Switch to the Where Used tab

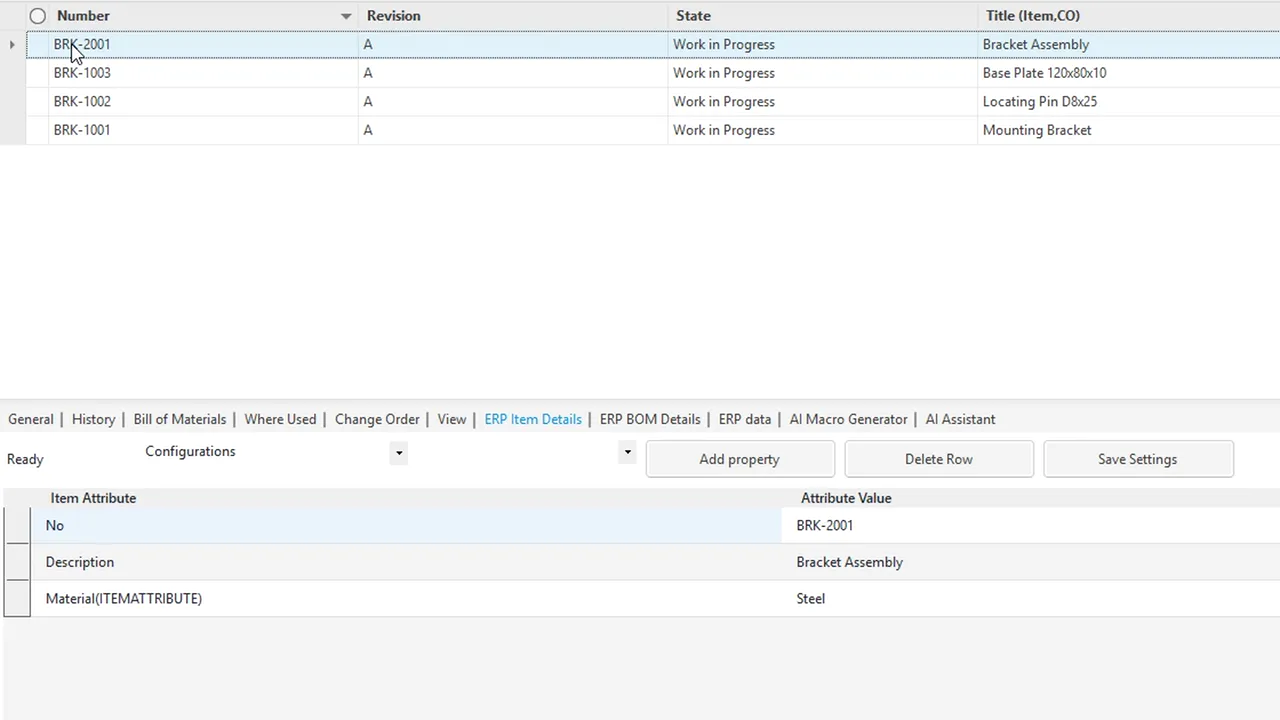(x=280, y=419)
